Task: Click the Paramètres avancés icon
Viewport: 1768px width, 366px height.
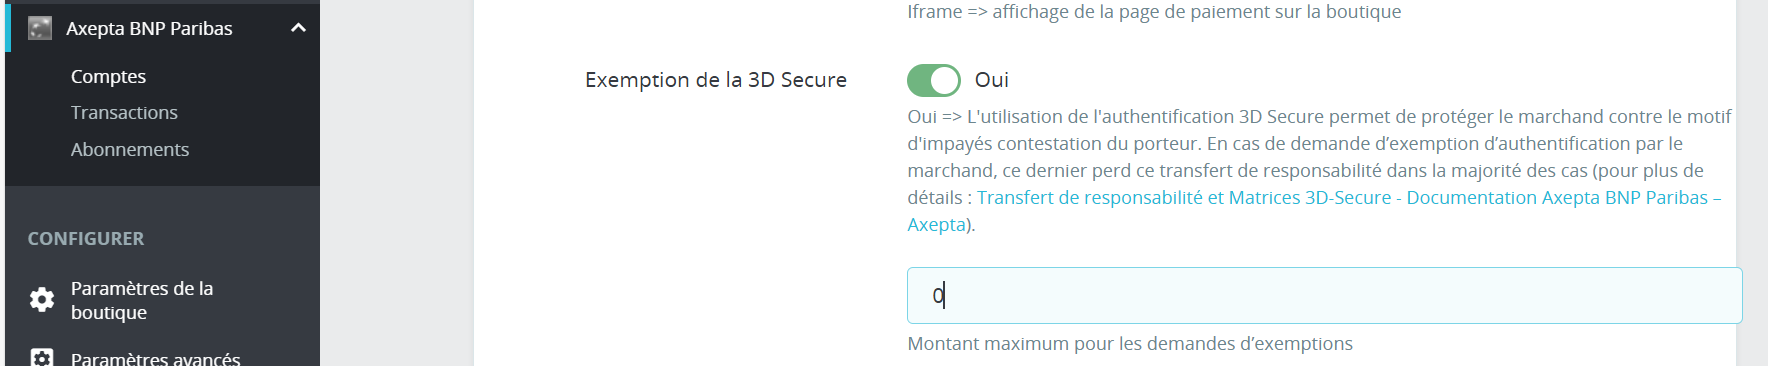Action: click(x=42, y=357)
